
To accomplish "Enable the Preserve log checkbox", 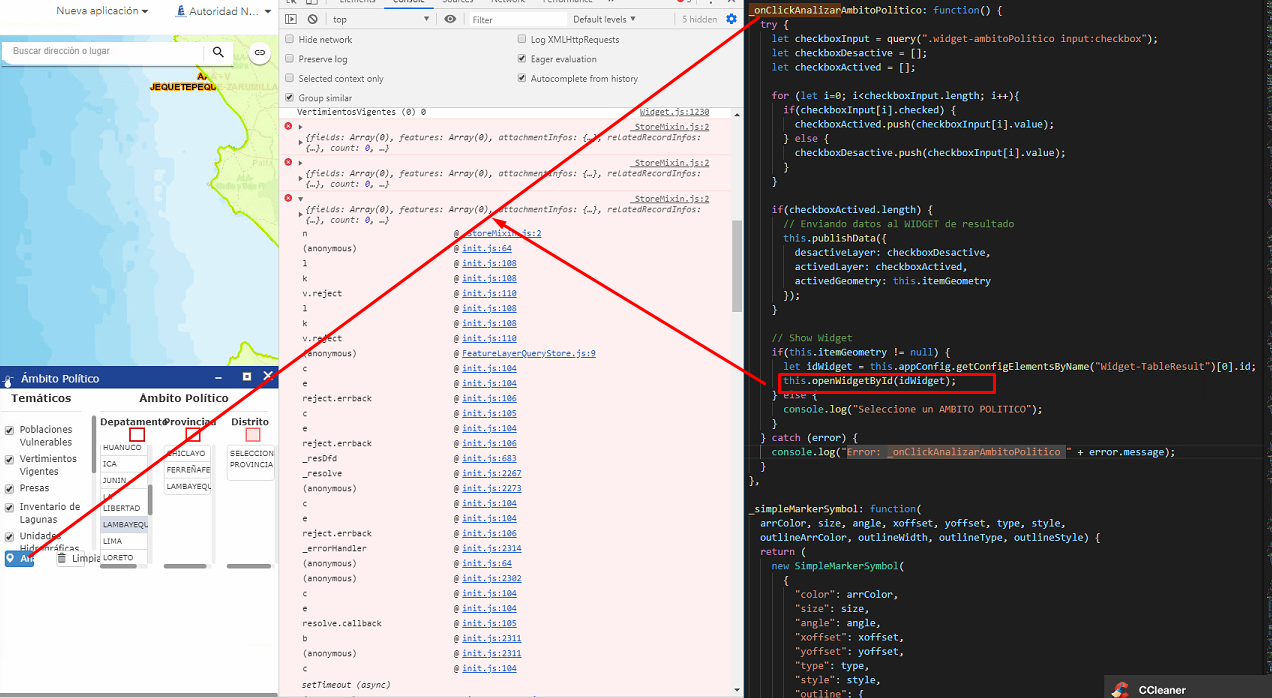I will [290, 59].
